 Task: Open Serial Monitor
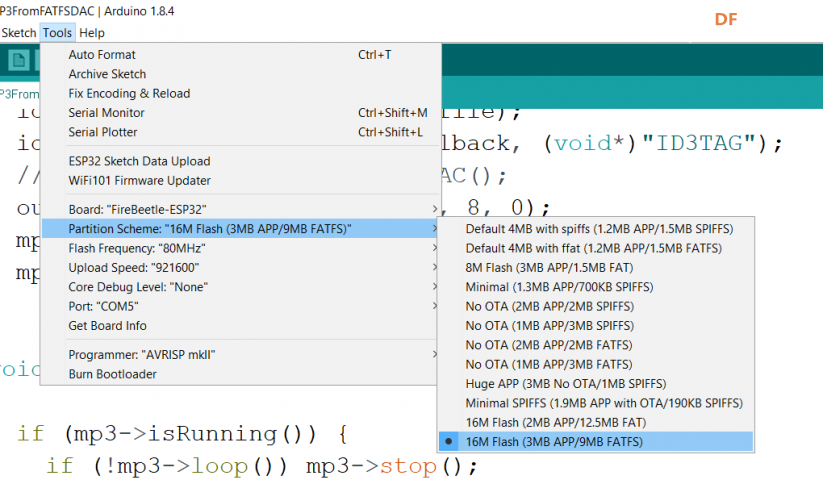[241, 113]
